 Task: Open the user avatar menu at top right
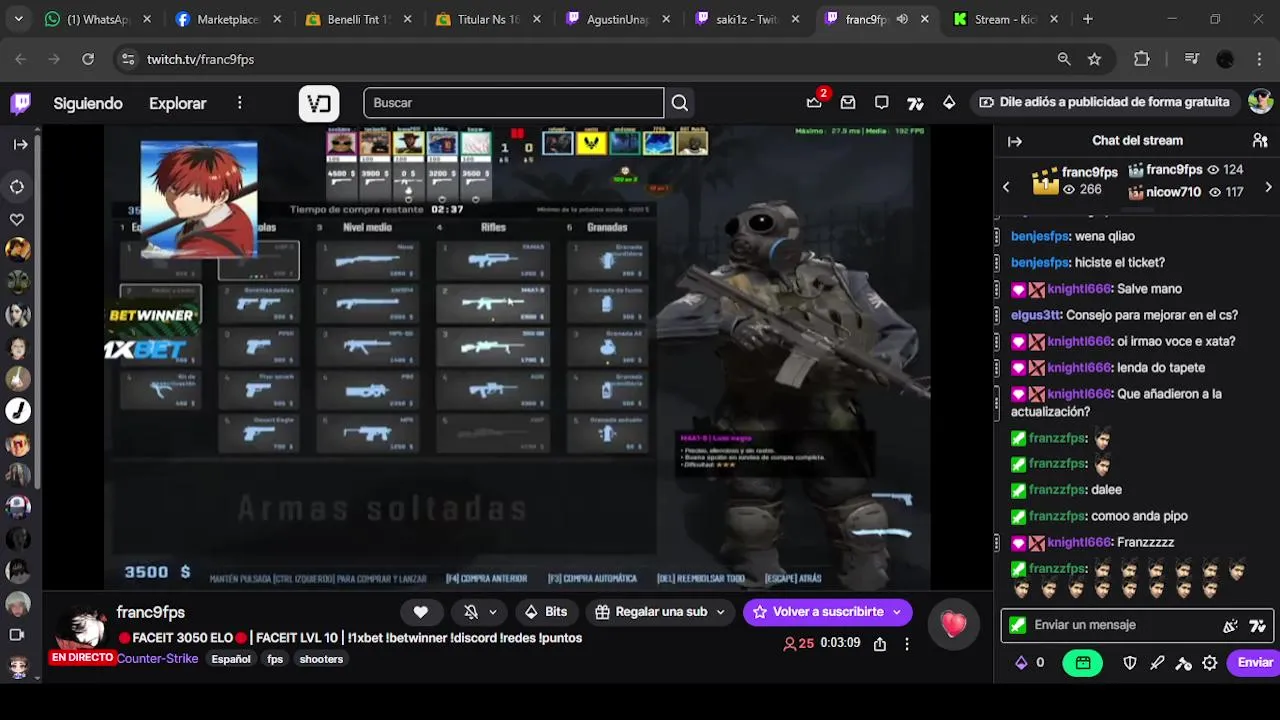click(x=1260, y=102)
